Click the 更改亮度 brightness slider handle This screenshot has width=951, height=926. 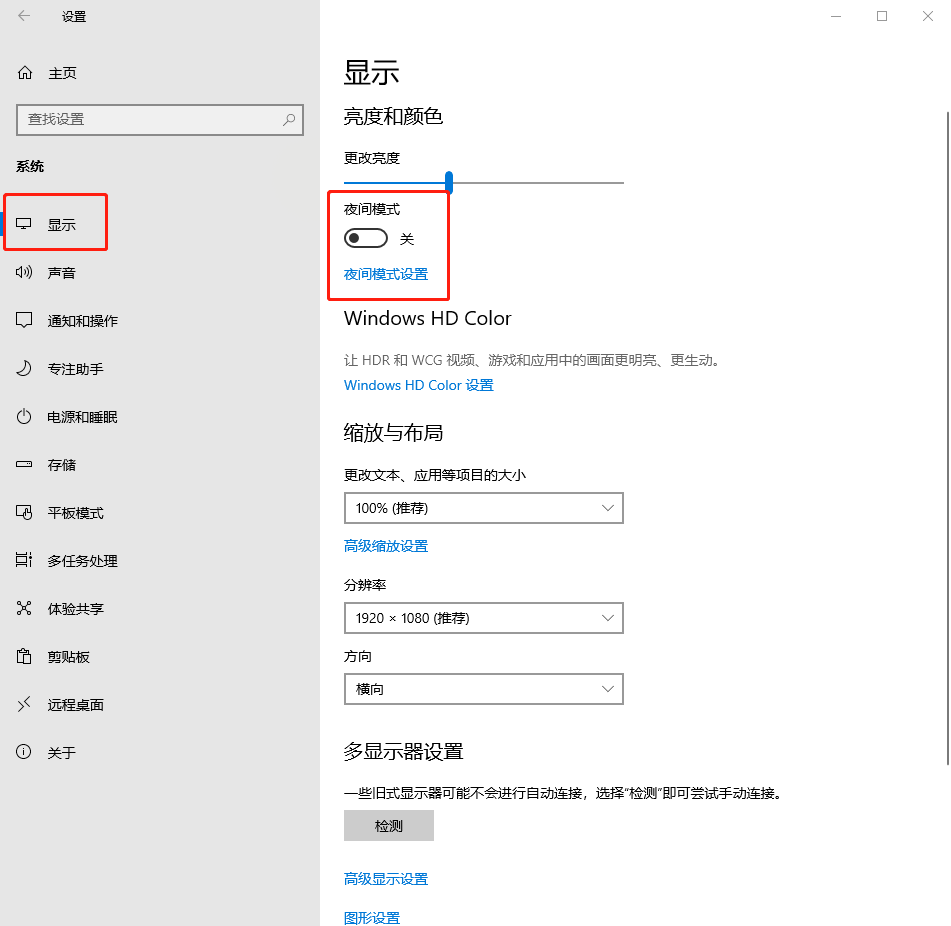pos(449,182)
